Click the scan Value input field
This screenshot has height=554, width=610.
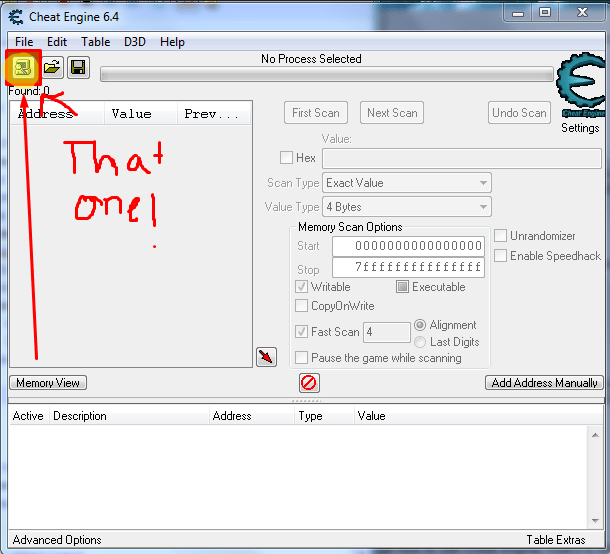pyautogui.click(x=462, y=158)
